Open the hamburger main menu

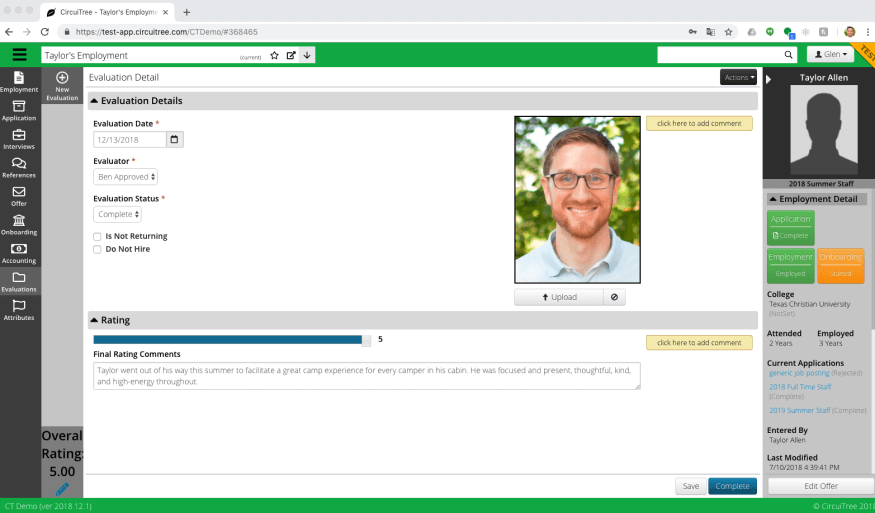[x=19, y=55]
